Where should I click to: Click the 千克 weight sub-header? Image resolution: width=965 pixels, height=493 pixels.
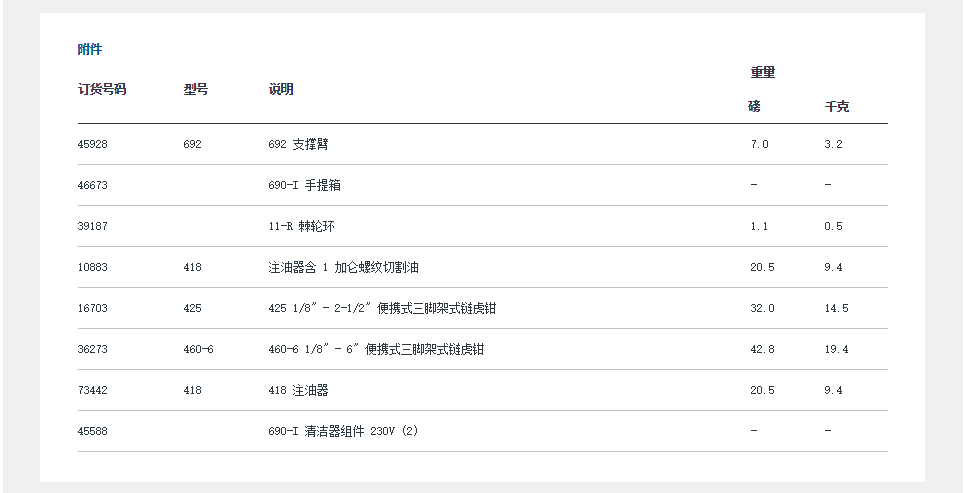[836, 106]
